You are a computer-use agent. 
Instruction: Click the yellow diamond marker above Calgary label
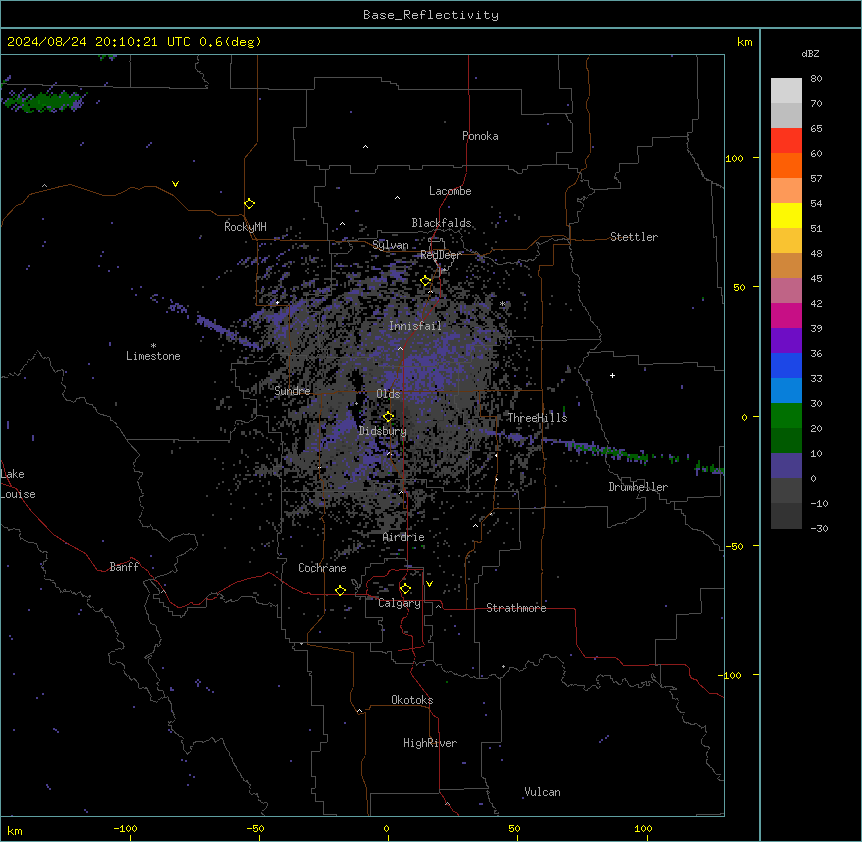coord(405,589)
